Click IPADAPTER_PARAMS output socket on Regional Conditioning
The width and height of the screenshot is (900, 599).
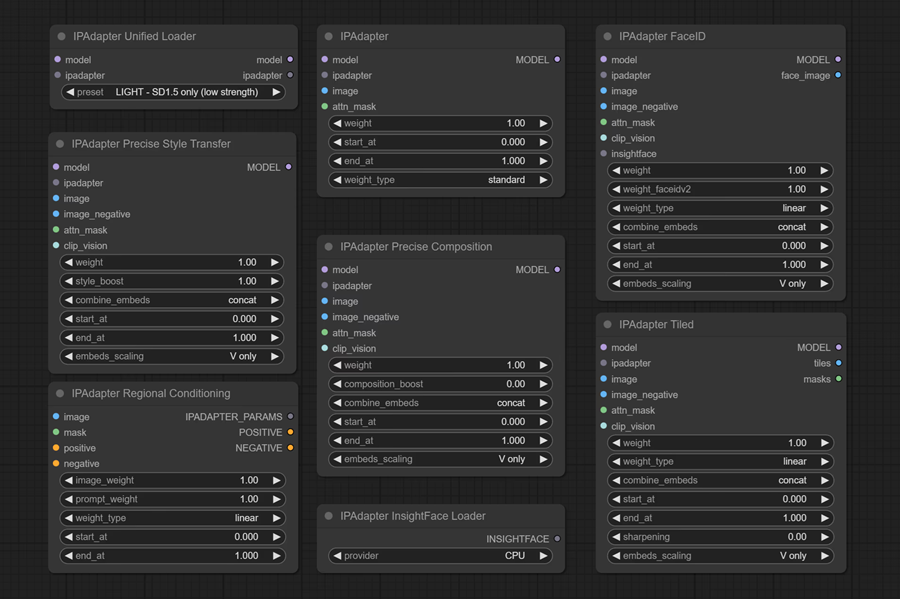[290, 416]
